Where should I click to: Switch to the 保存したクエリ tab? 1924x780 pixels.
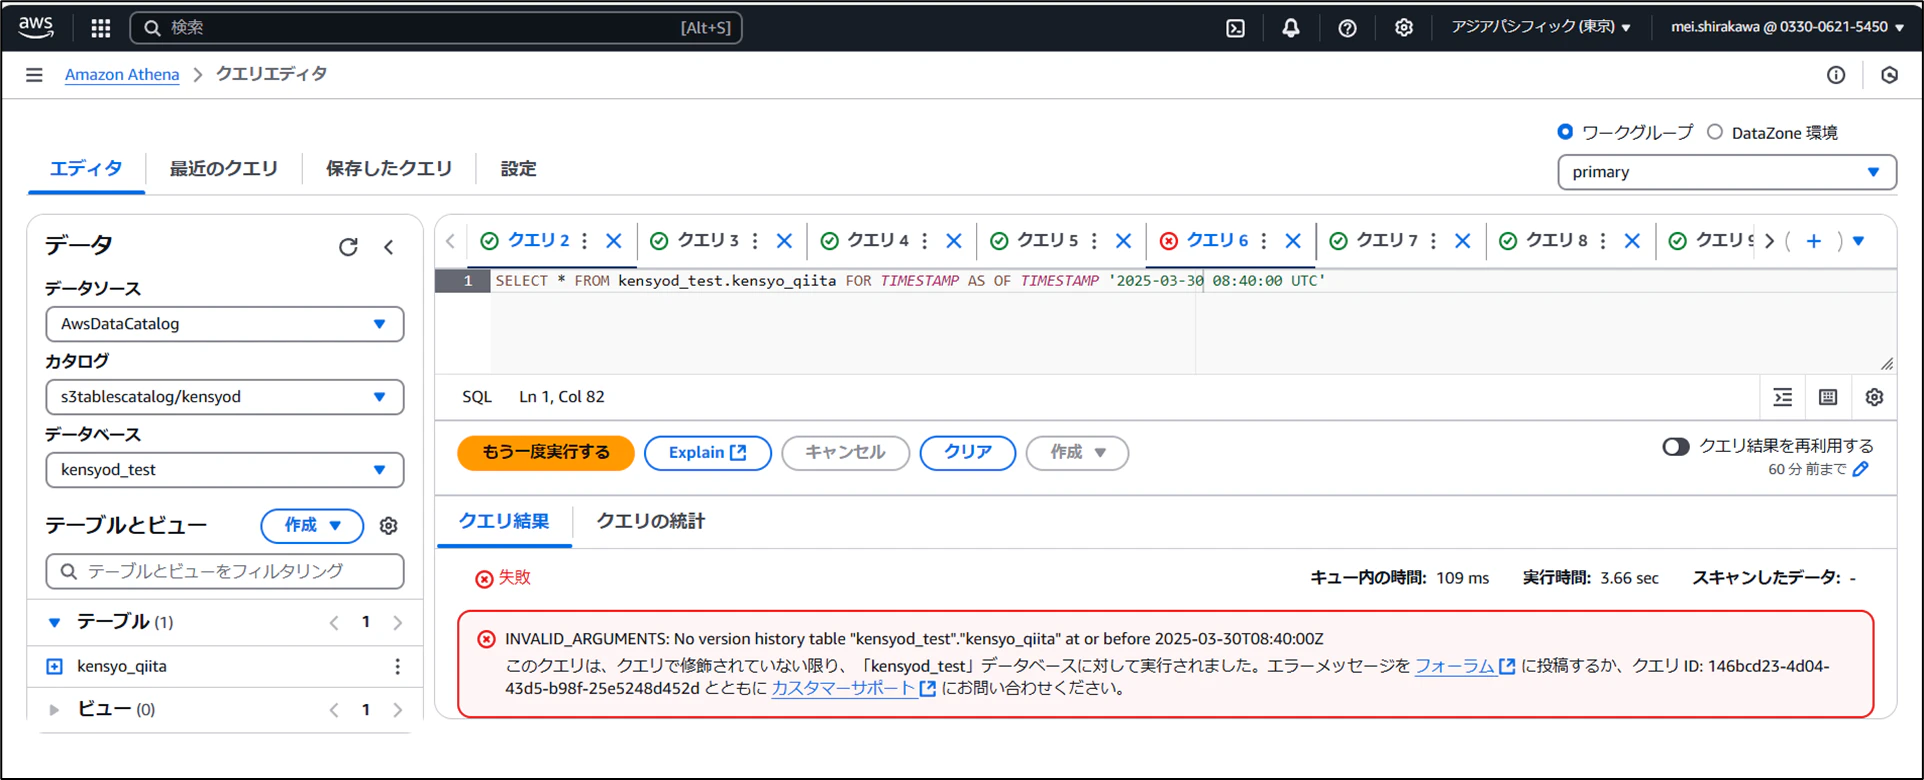[389, 169]
